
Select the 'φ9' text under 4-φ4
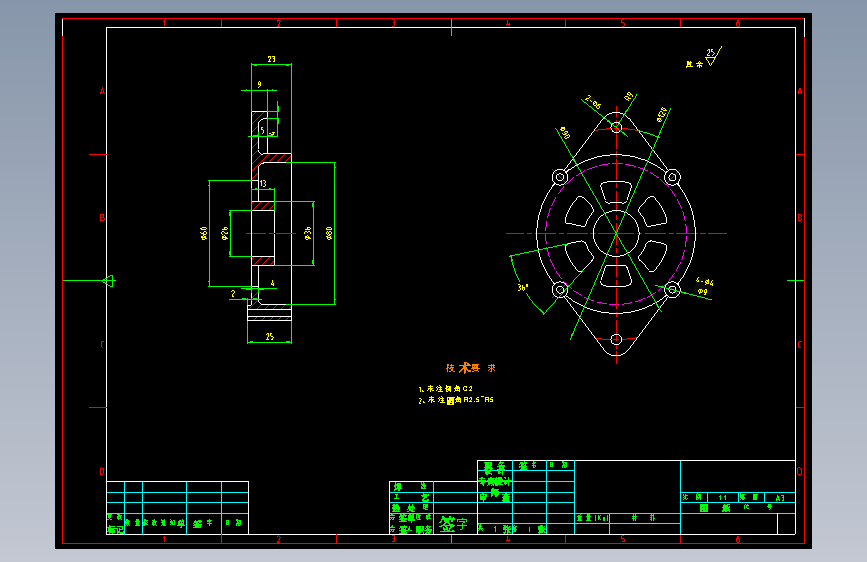pyautogui.click(x=702, y=291)
